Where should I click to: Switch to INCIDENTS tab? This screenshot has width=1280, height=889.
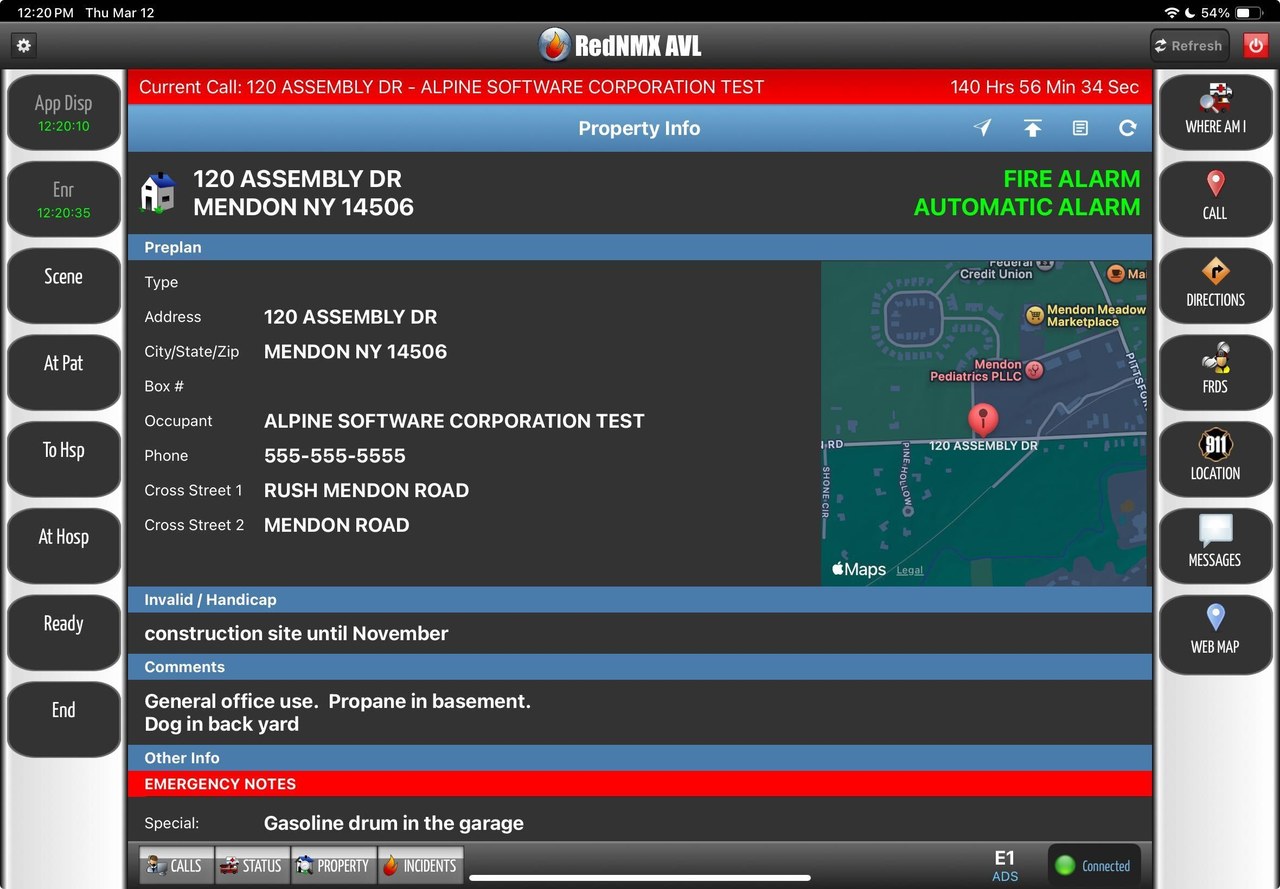[420, 866]
